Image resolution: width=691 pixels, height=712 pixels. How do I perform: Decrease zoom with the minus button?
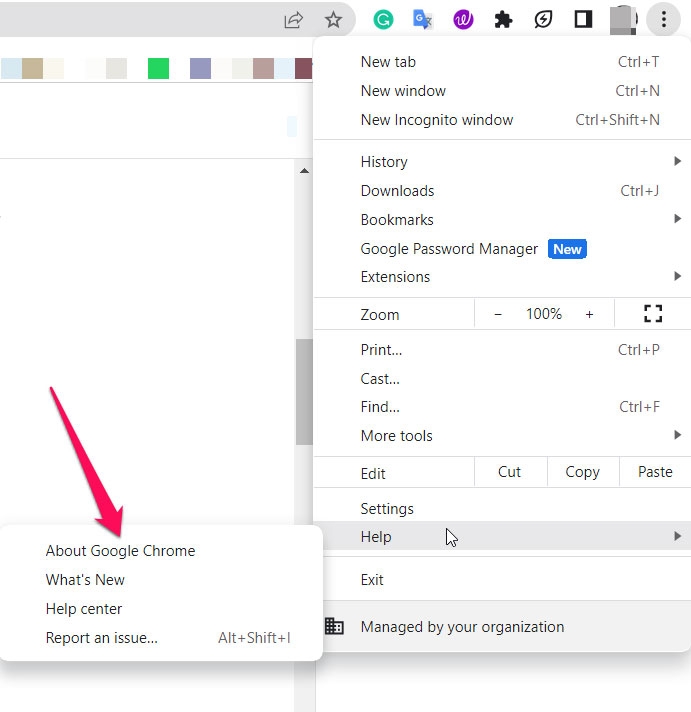[x=498, y=314]
